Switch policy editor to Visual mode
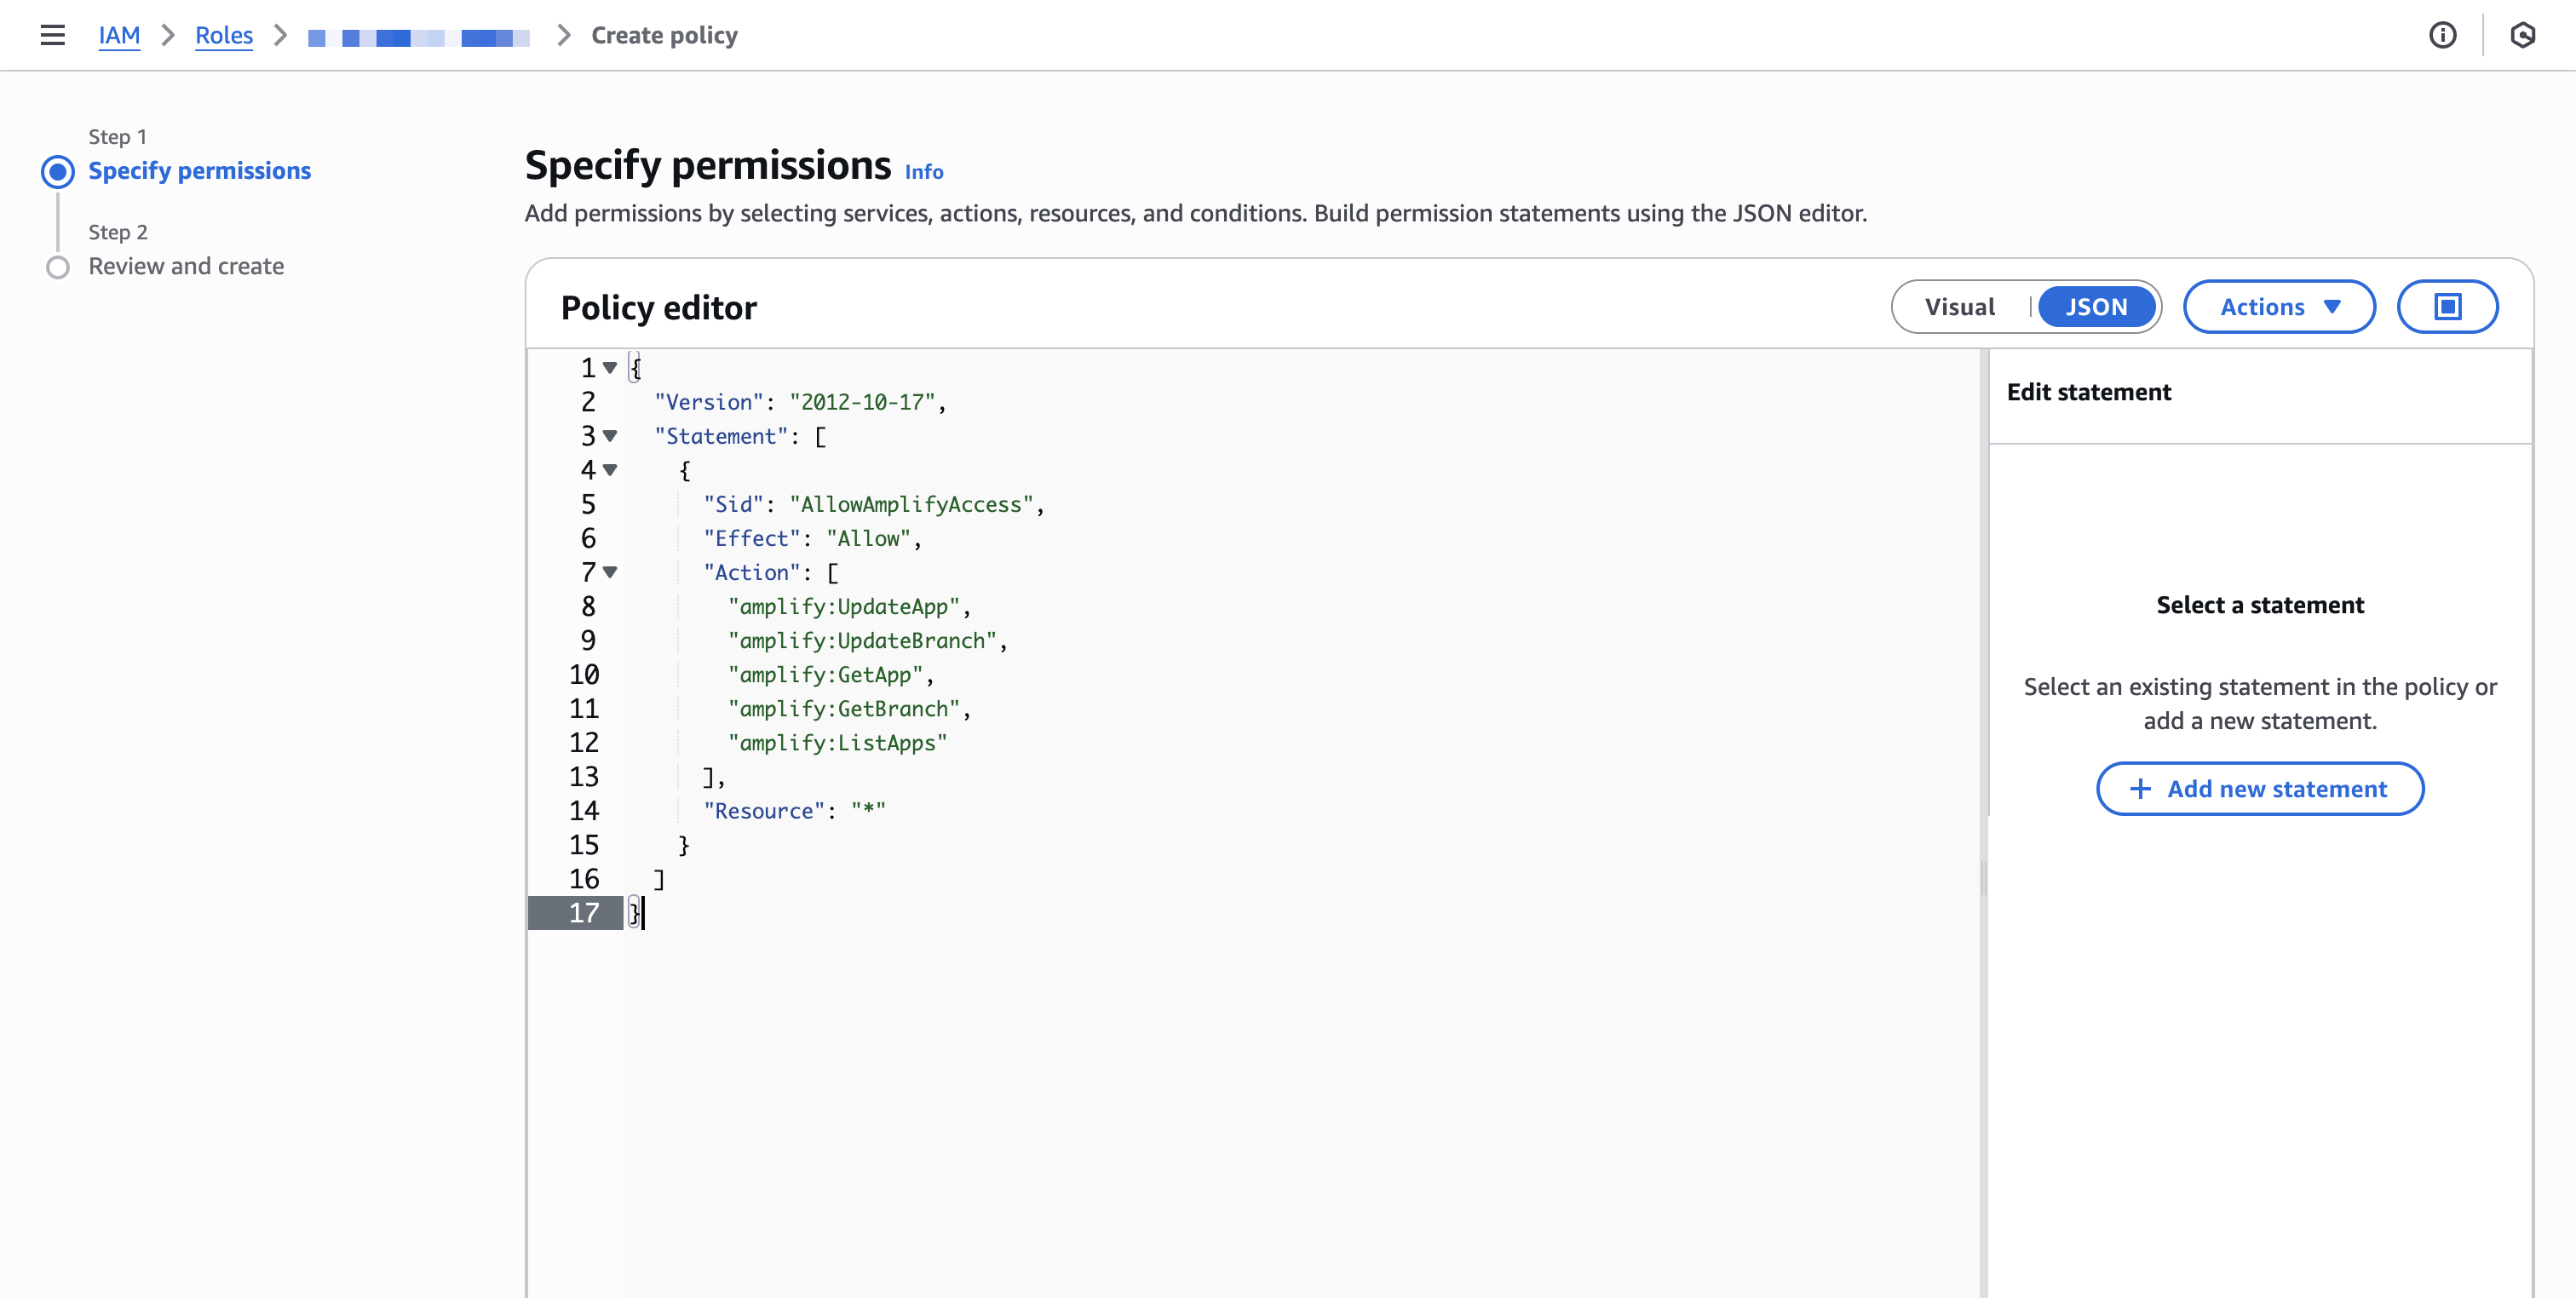This screenshot has height=1298, width=2576. click(1959, 306)
